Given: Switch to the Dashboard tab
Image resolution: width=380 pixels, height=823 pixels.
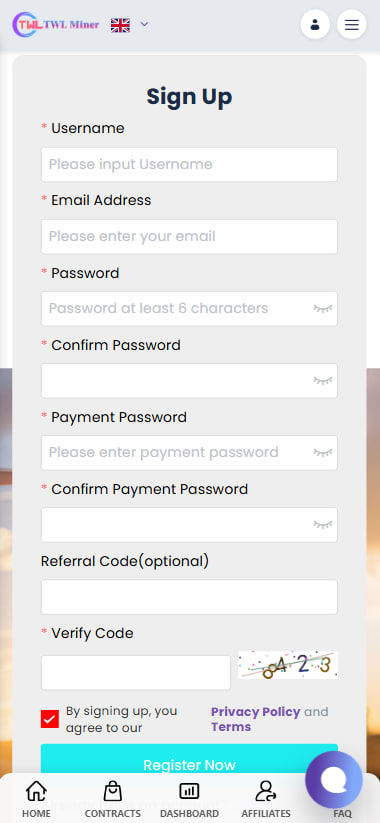Looking at the screenshot, I should point(189,799).
